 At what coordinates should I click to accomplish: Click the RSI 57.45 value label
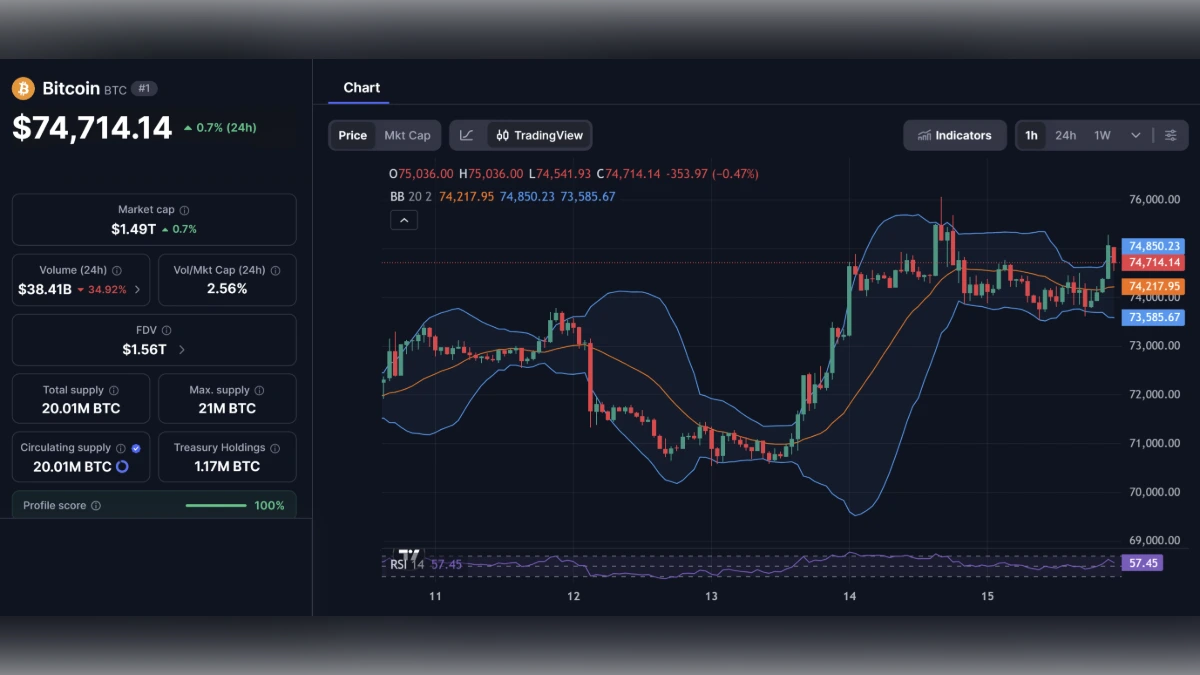click(x=1141, y=563)
